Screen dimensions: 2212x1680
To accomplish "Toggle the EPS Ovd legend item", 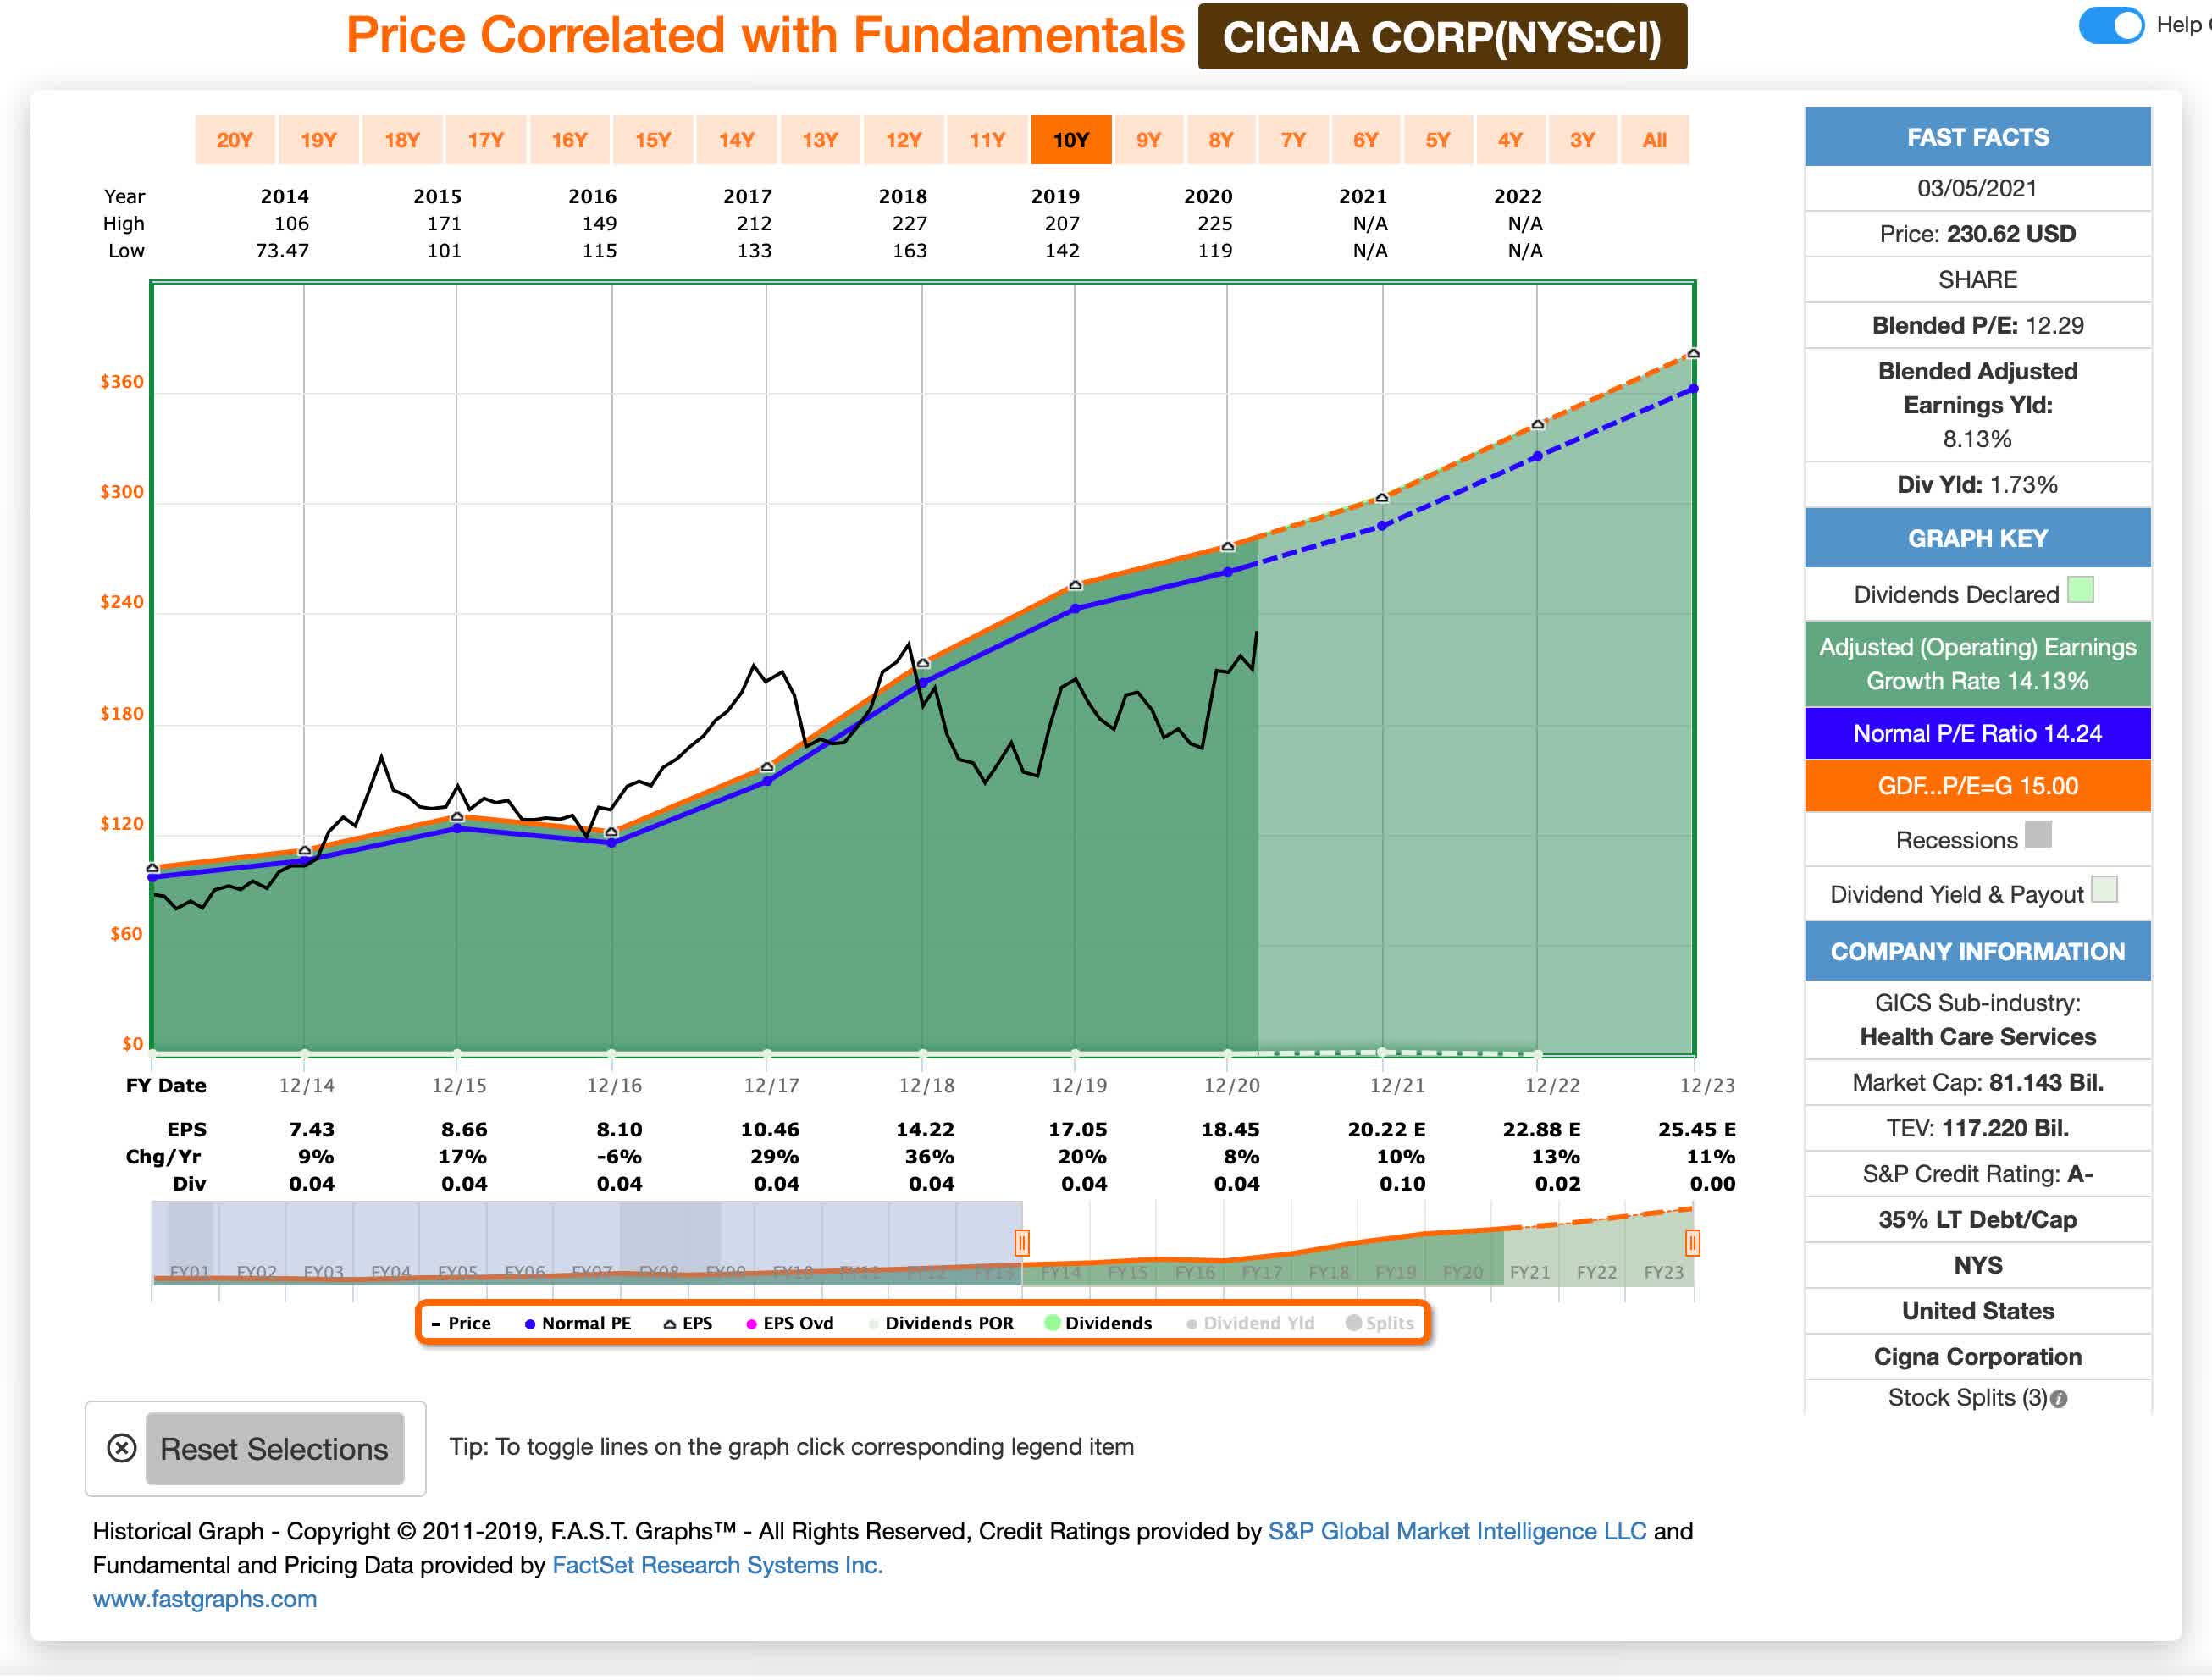I will click(x=790, y=1323).
